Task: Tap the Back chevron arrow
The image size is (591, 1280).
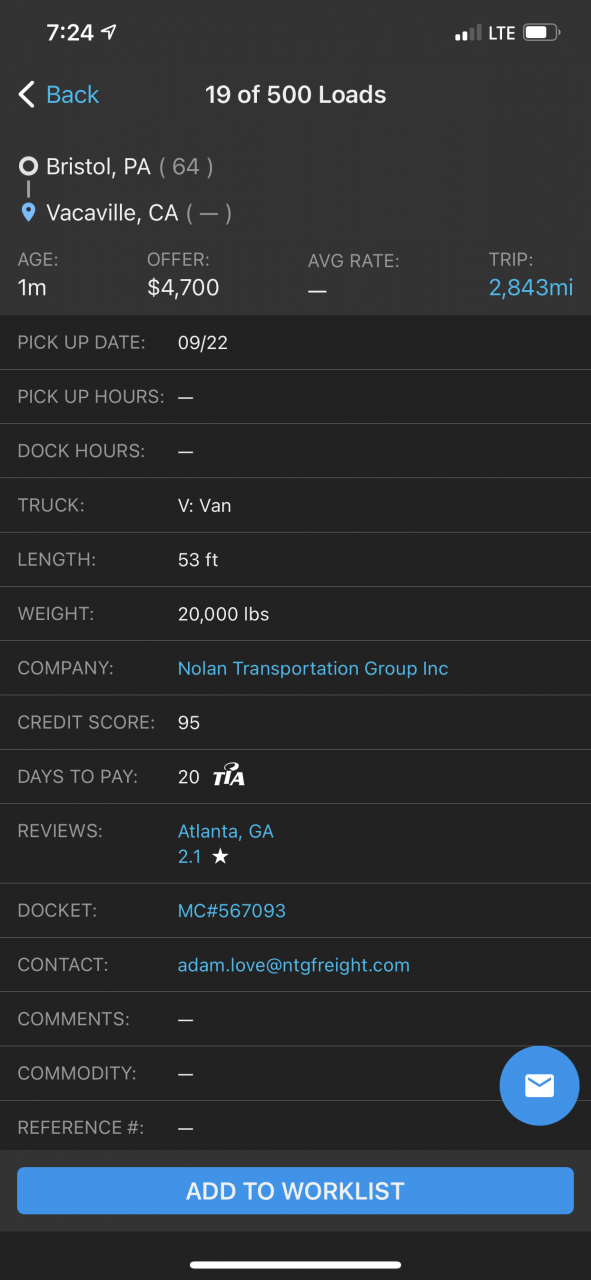Action: tap(27, 95)
